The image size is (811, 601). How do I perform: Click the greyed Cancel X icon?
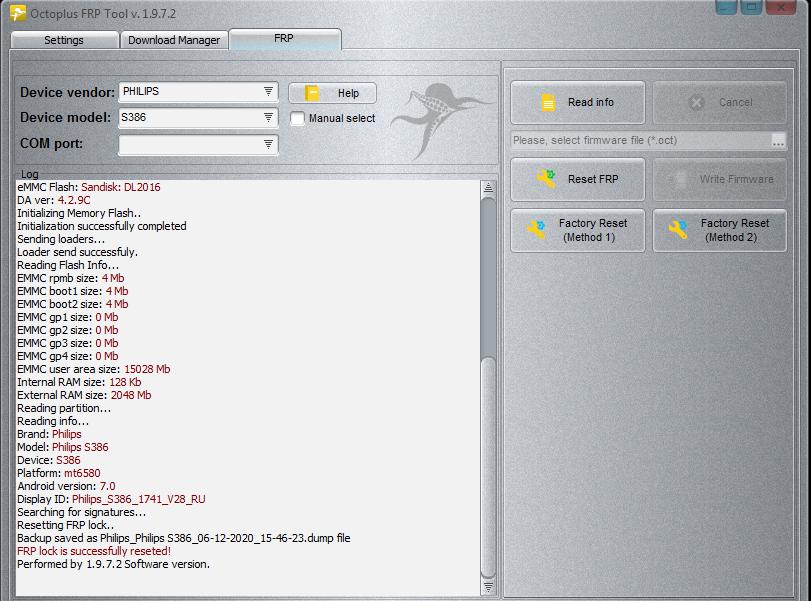(x=696, y=102)
